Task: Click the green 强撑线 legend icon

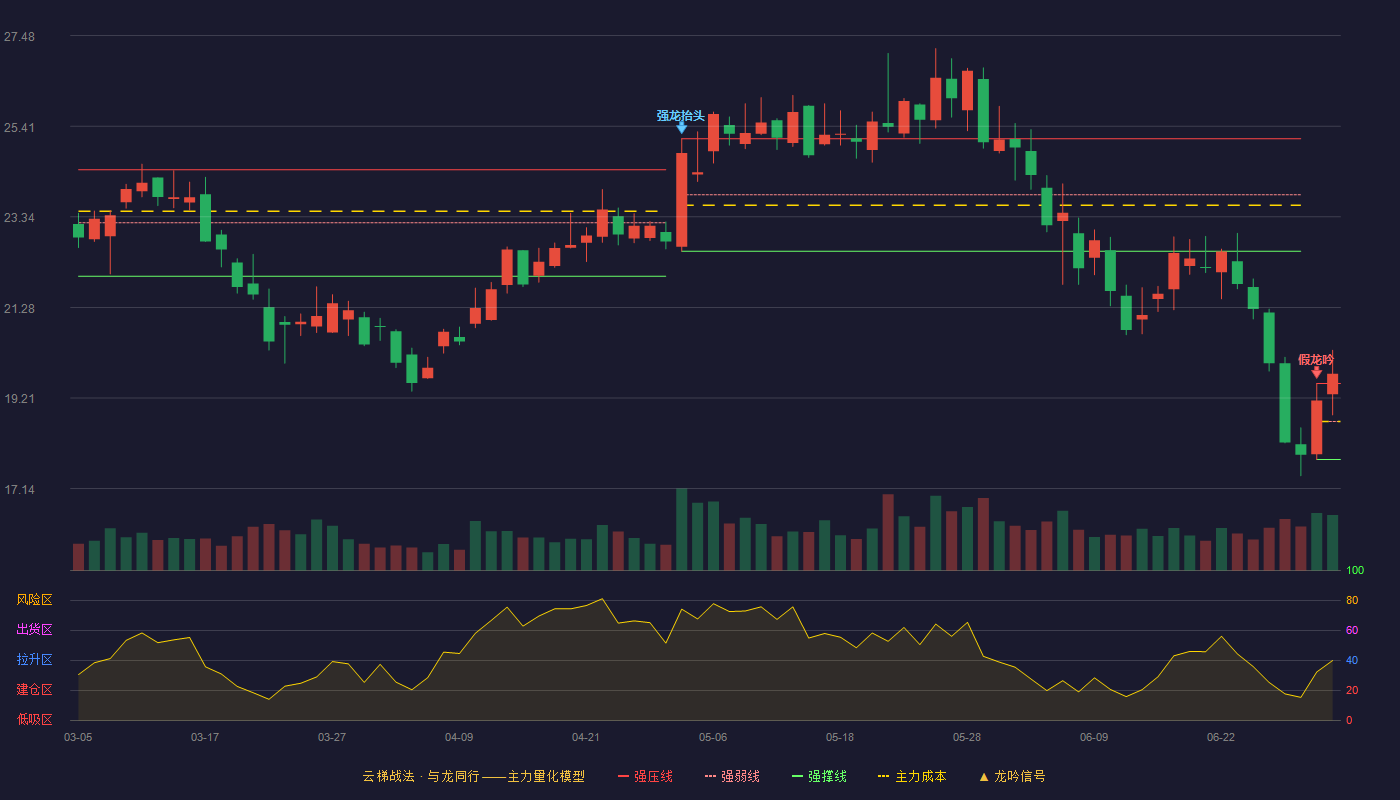Action: [797, 776]
